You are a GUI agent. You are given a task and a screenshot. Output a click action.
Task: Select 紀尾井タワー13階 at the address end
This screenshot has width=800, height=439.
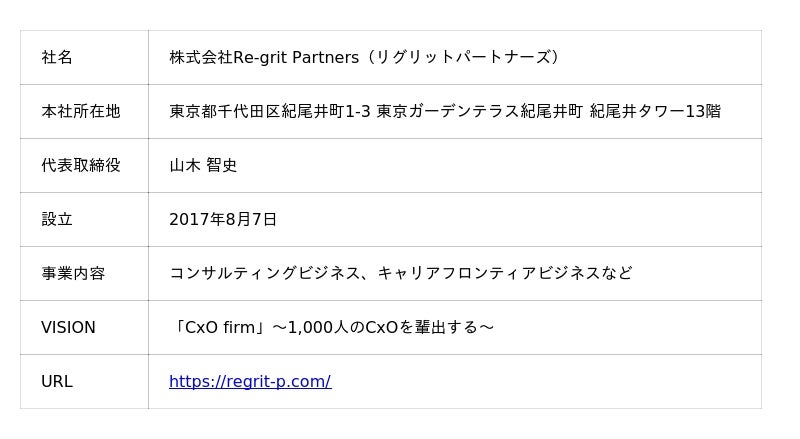tap(655, 111)
